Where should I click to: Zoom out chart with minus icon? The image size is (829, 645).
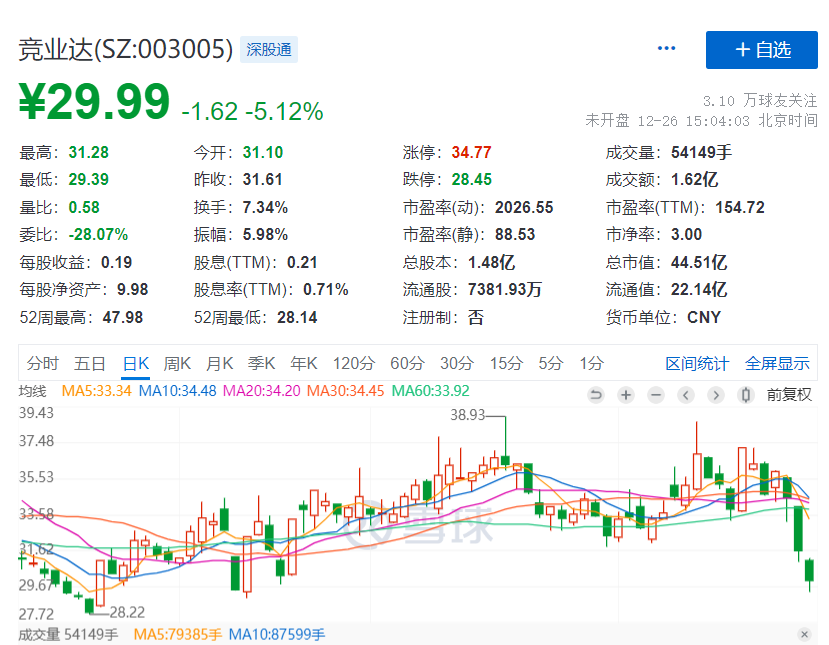[x=656, y=395]
